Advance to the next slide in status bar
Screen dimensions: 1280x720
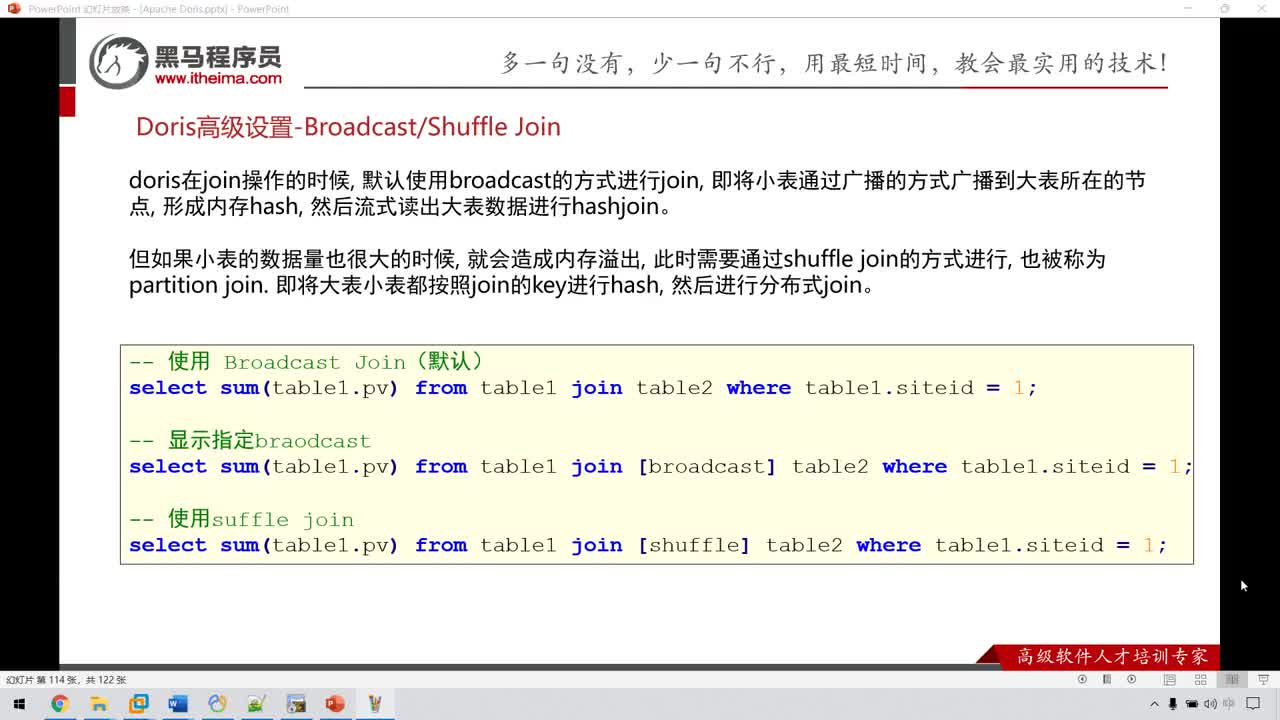coord(1132,679)
